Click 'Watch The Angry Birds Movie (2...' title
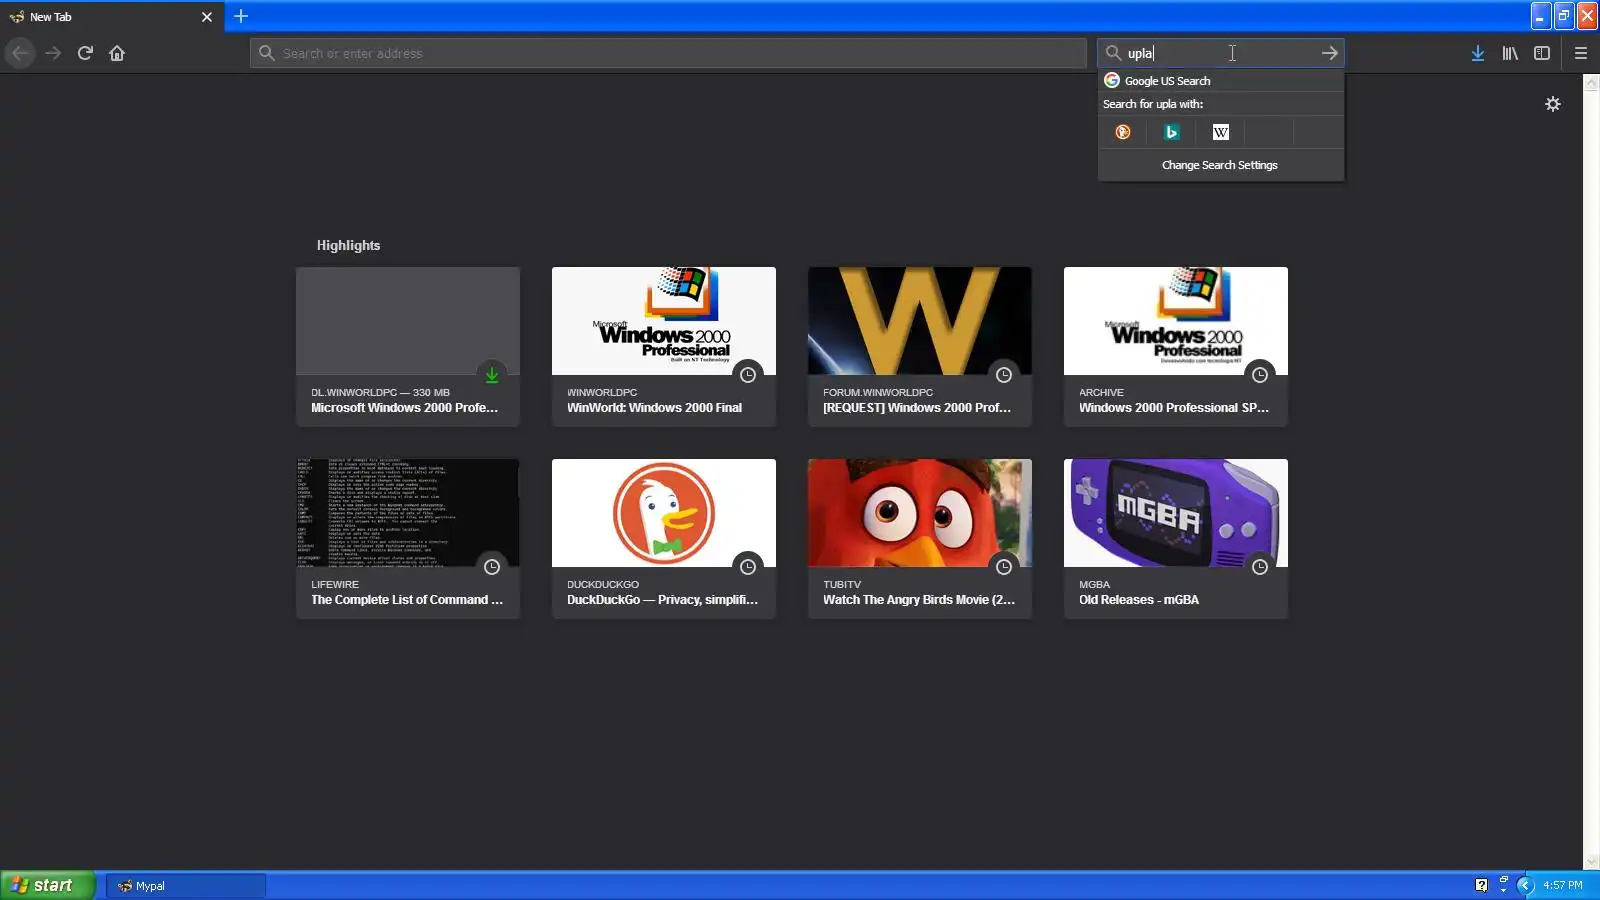 click(919, 600)
